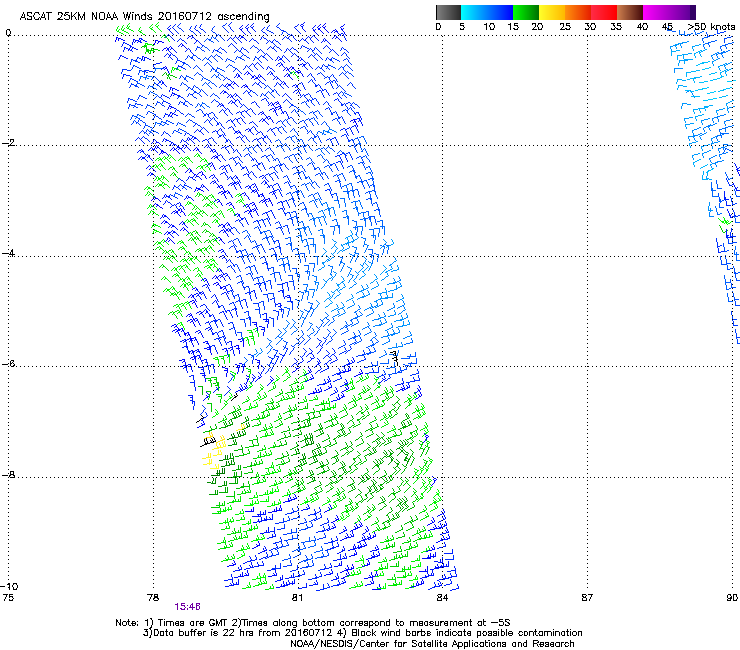Screen dimensions: 740x650
Task: Click the latitude axis label '-4'
Action: click(9, 253)
